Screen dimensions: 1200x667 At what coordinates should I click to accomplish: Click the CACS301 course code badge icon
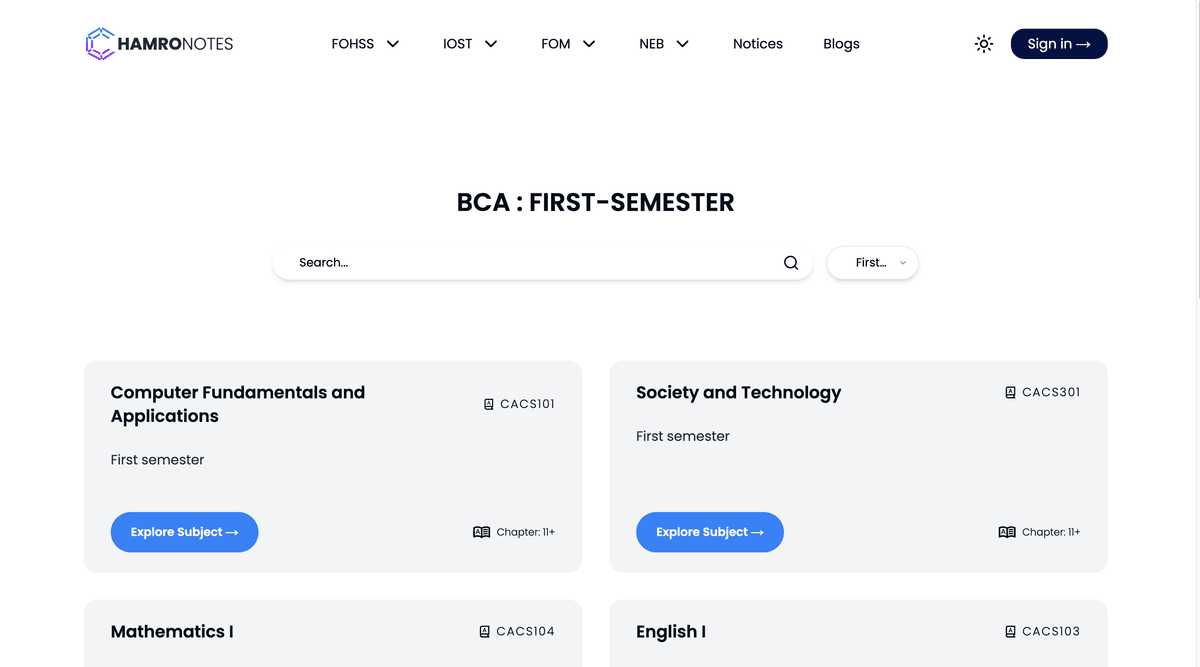point(1011,392)
